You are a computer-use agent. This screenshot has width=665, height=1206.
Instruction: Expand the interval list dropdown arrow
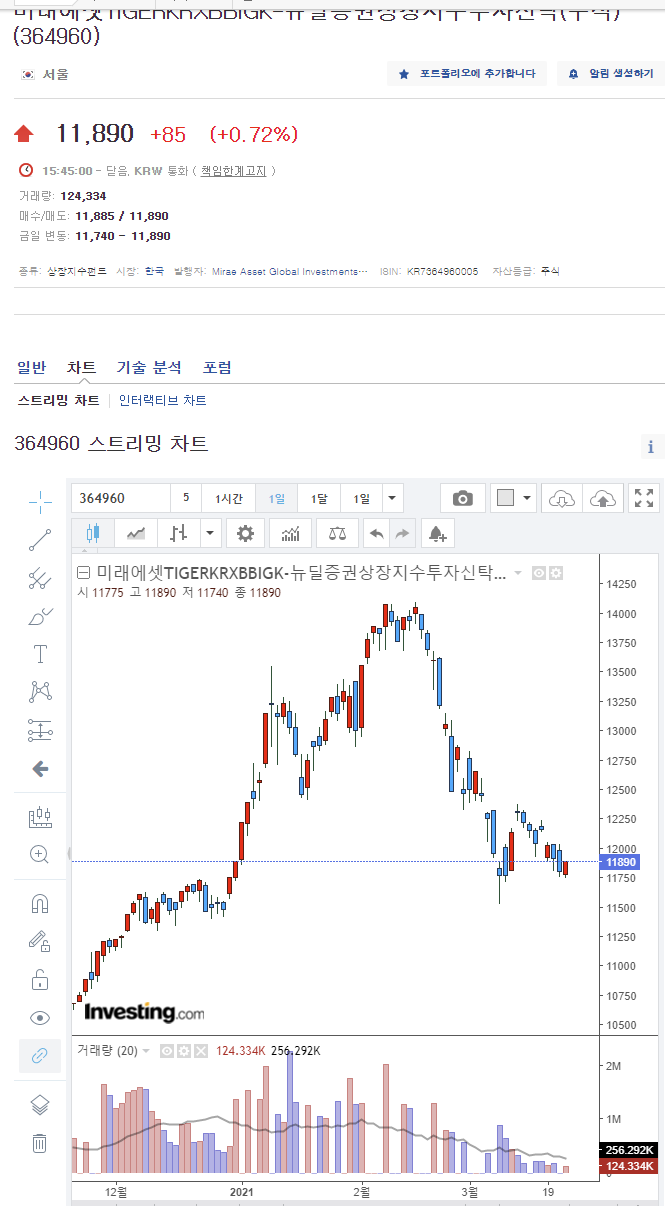393,498
